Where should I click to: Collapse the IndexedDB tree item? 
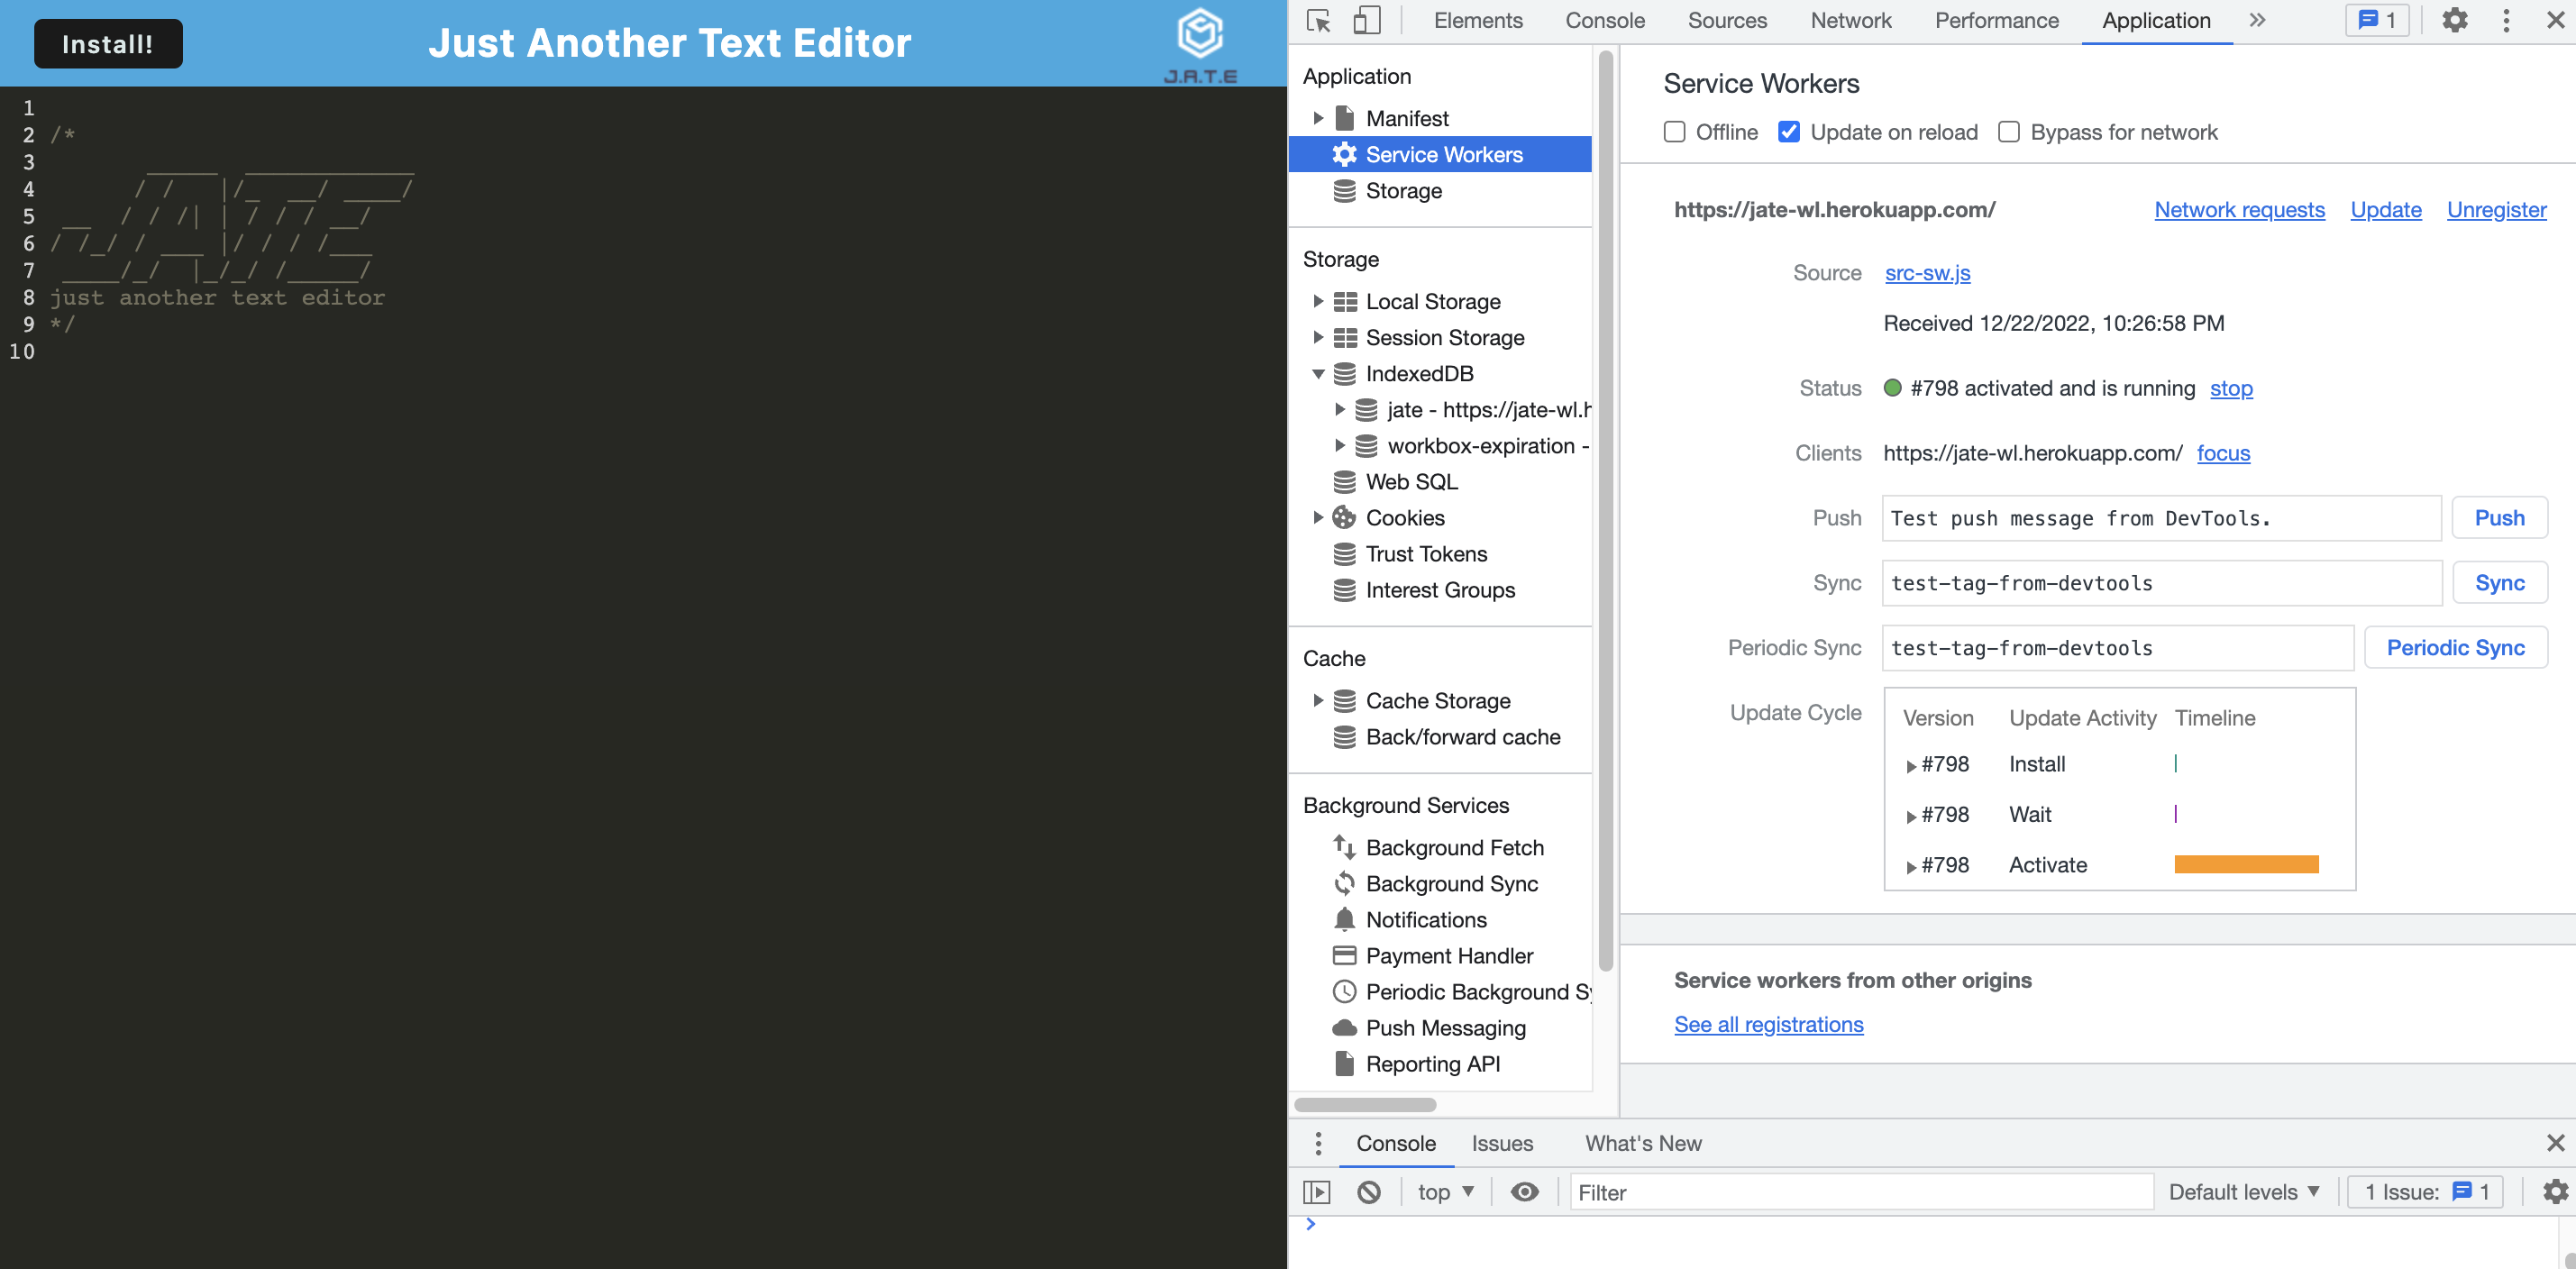(1319, 373)
